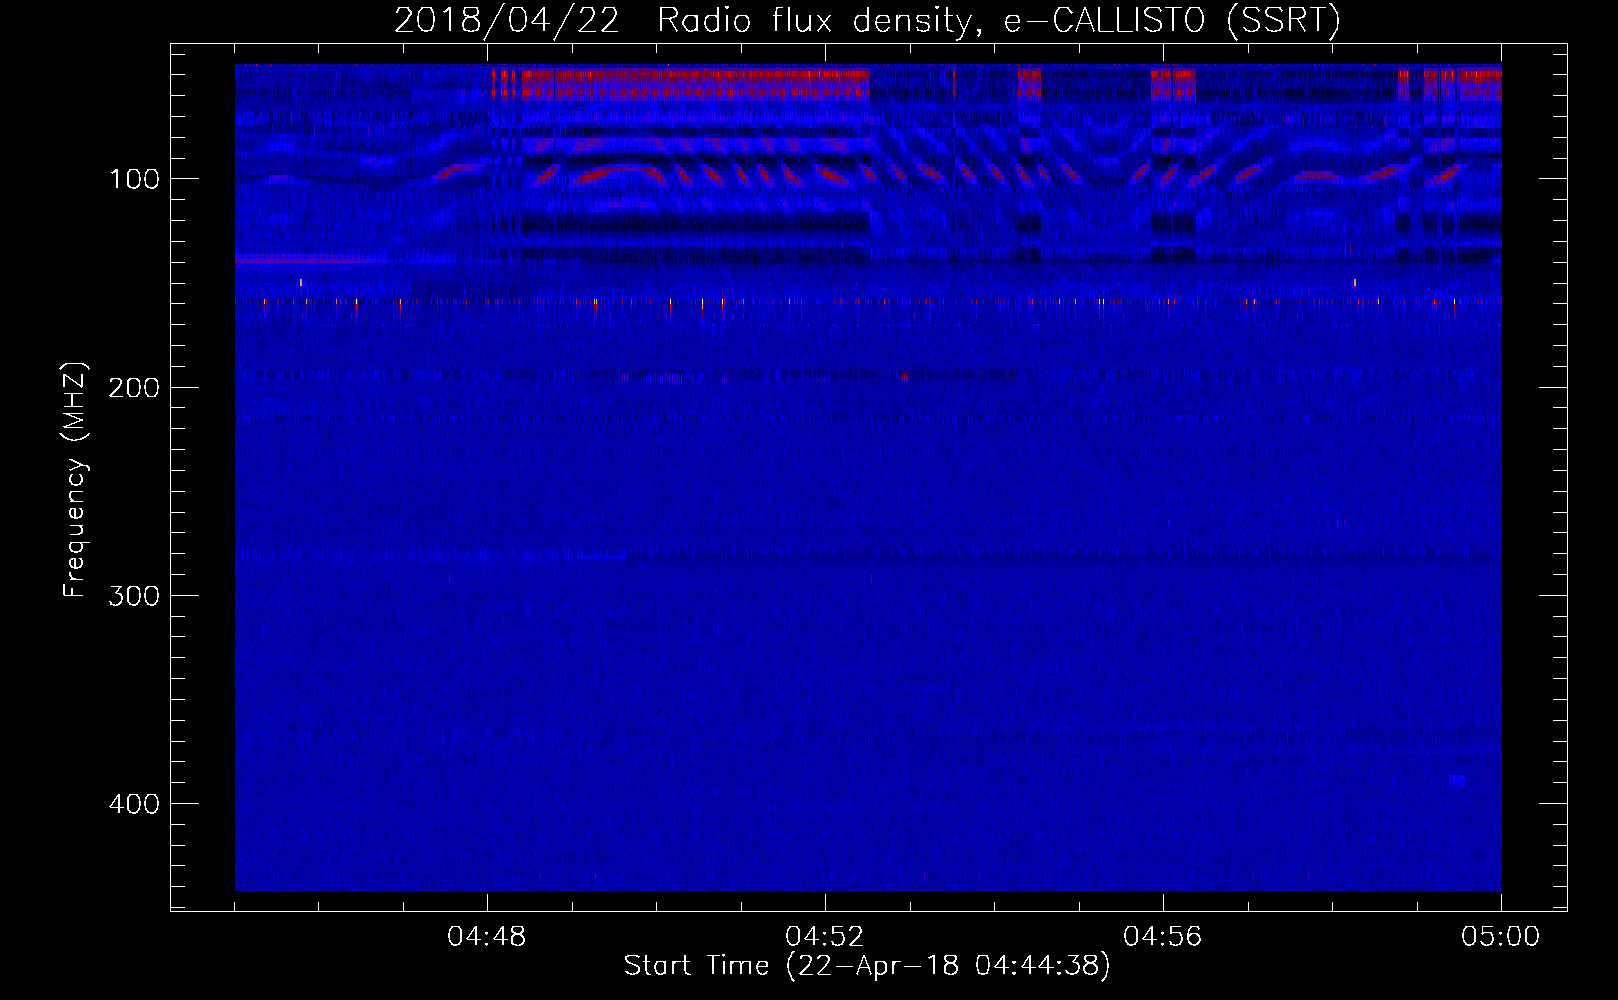Click the "400" frequency tick label
The width and height of the screenshot is (1618, 1000).
(134, 805)
